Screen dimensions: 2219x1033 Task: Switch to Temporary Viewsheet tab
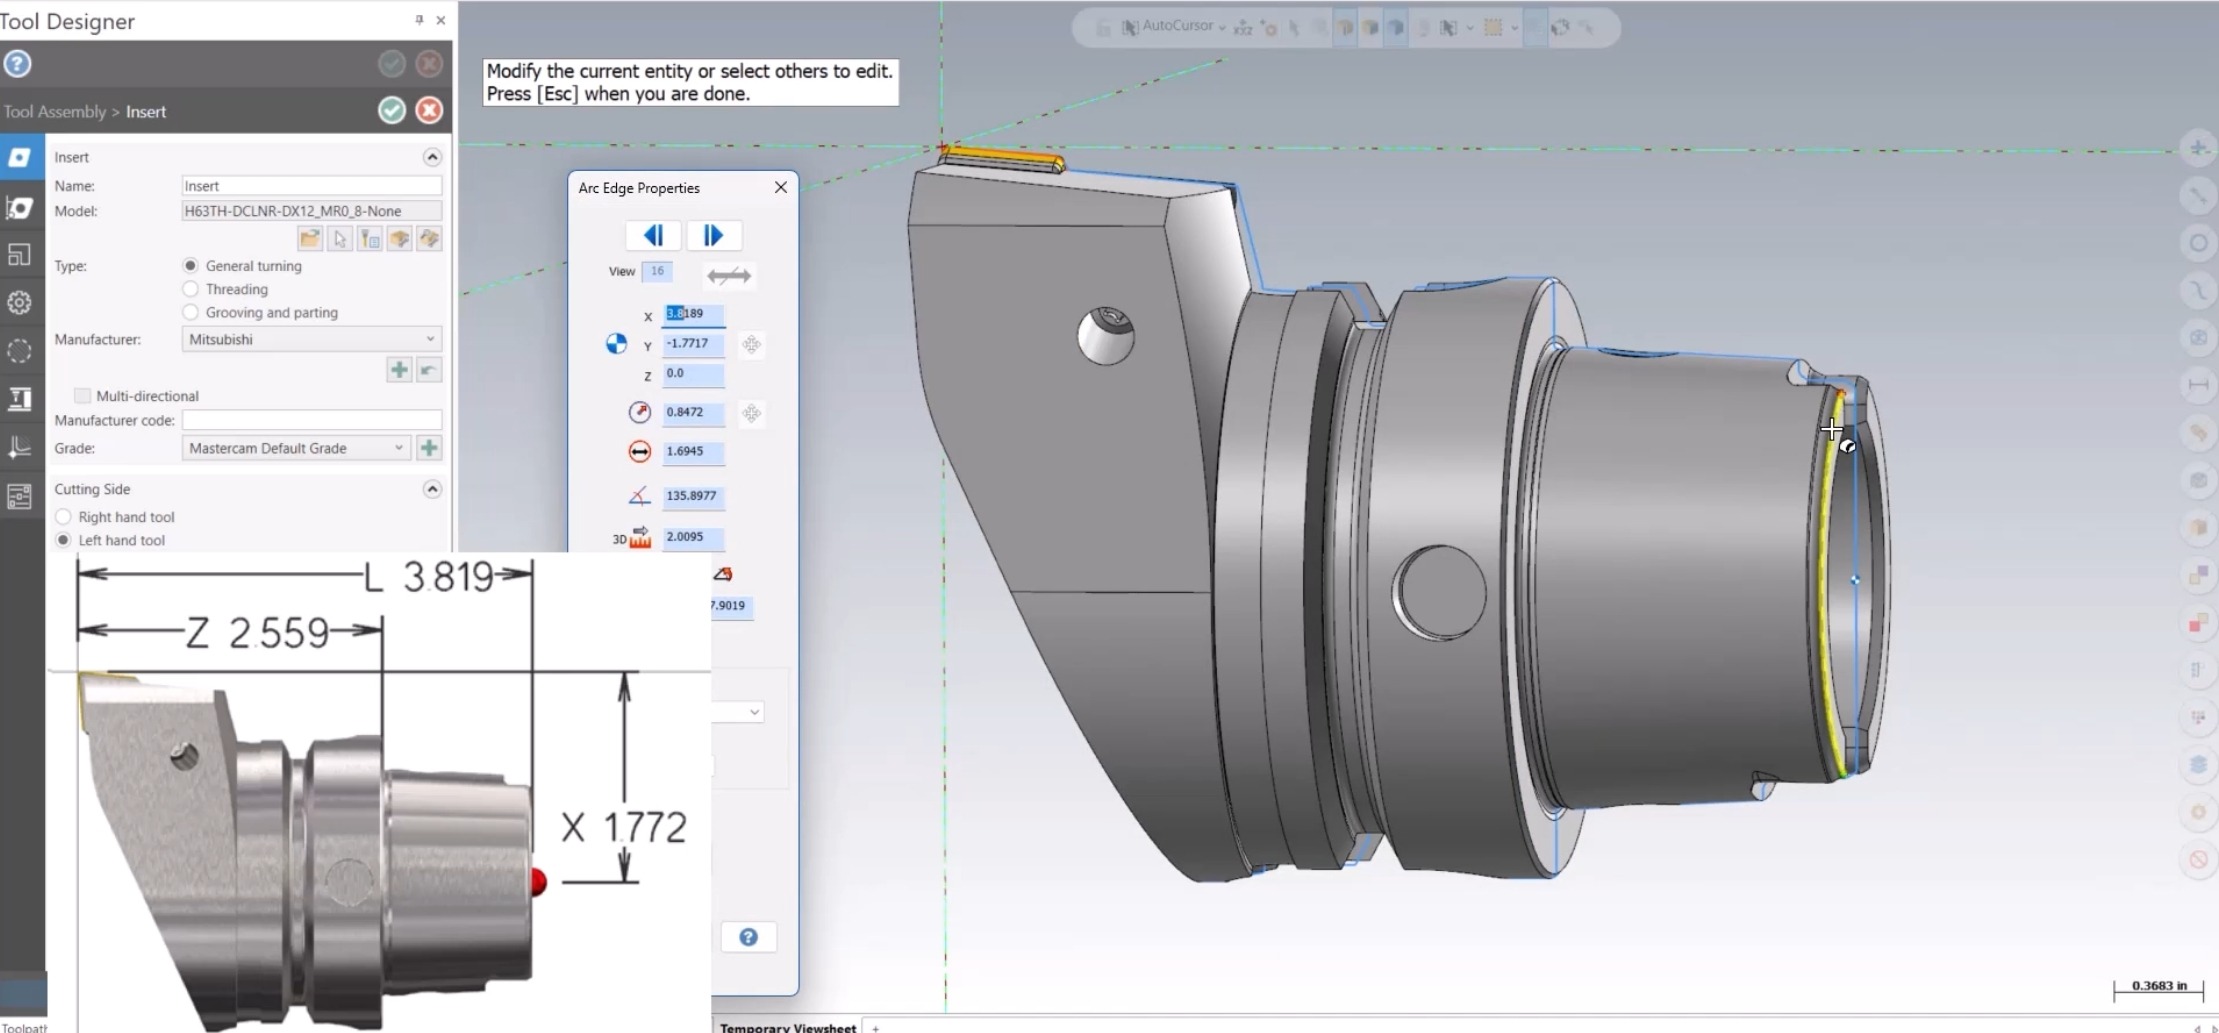click(787, 1026)
